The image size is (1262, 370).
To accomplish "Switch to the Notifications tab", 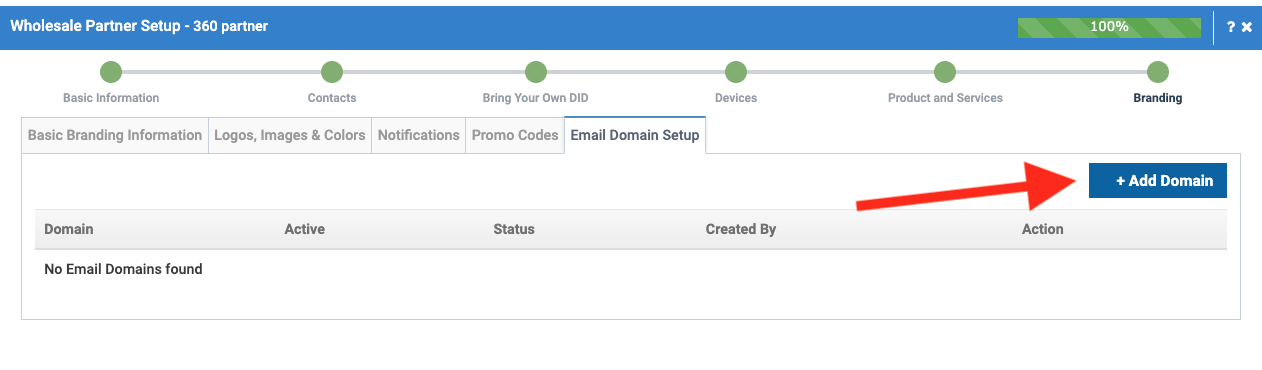I will click(419, 135).
